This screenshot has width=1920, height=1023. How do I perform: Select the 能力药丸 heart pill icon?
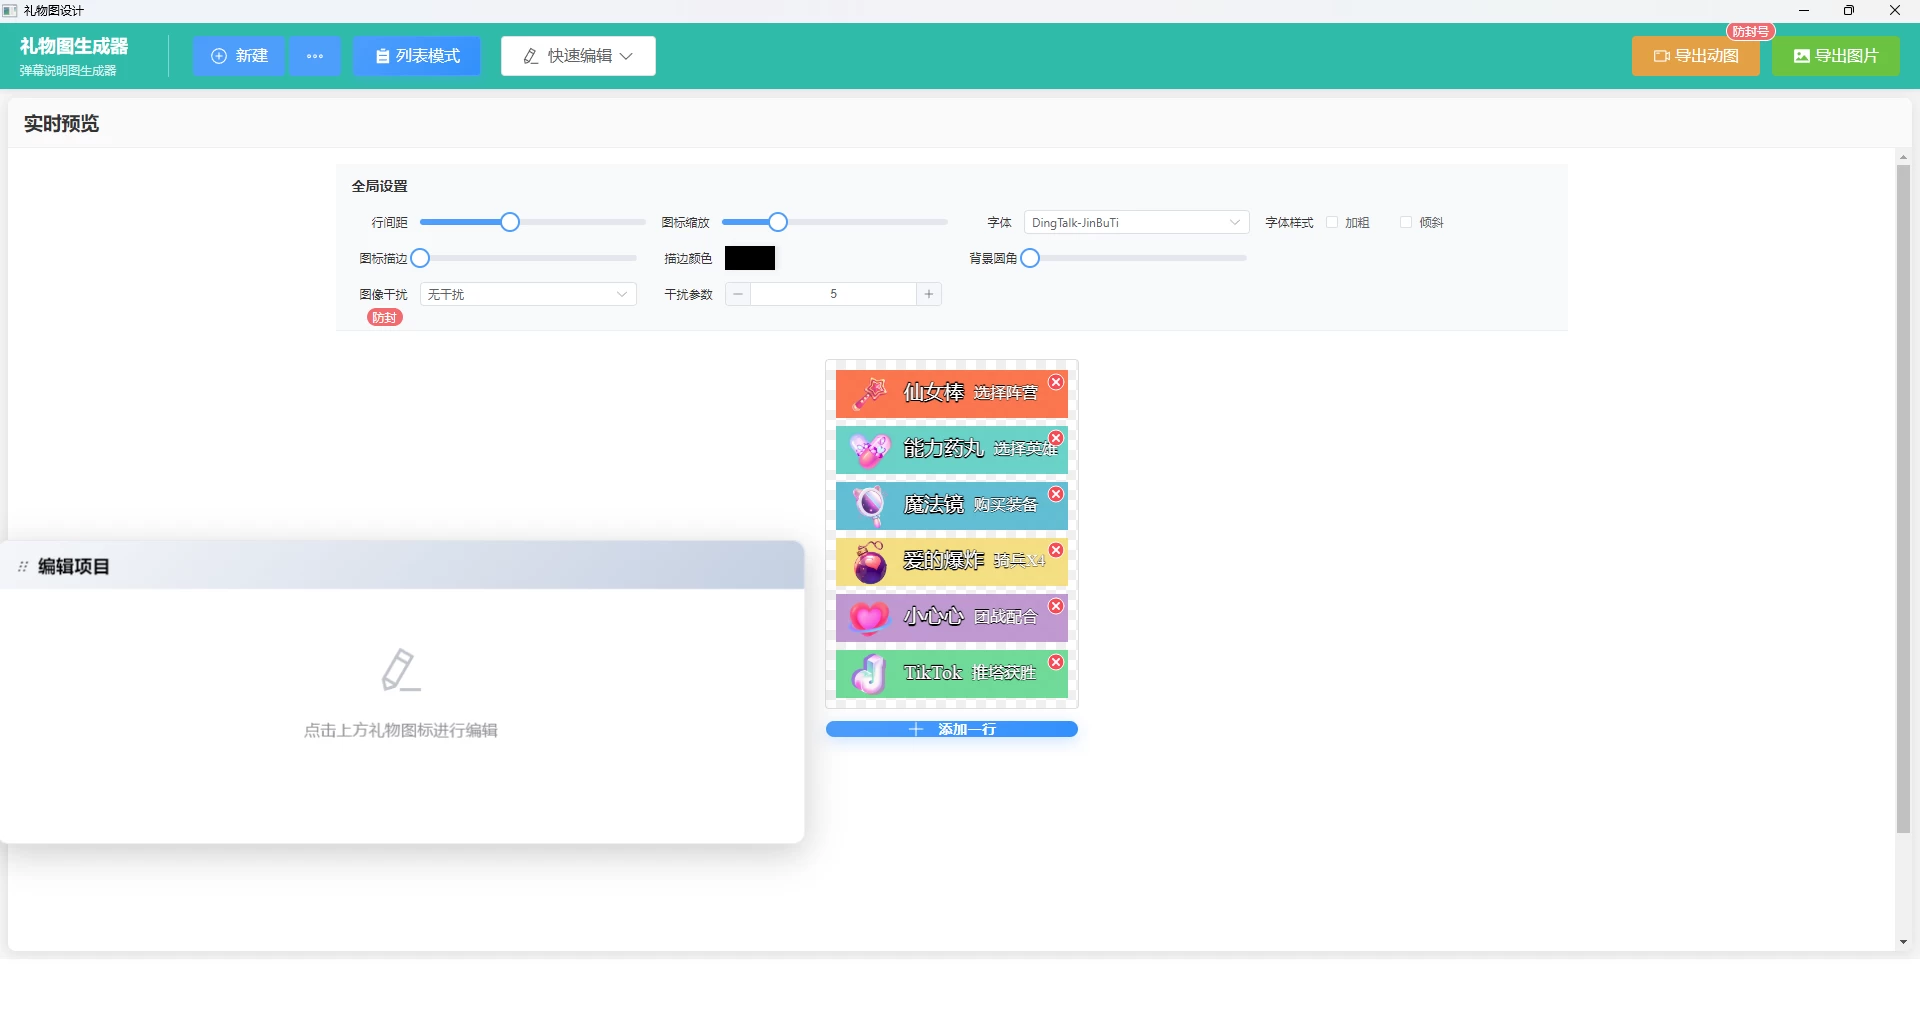pos(869,450)
